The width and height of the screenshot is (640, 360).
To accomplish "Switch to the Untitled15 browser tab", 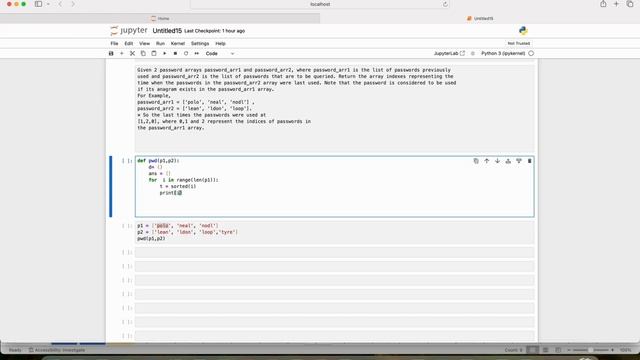I will click(x=480, y=18).
